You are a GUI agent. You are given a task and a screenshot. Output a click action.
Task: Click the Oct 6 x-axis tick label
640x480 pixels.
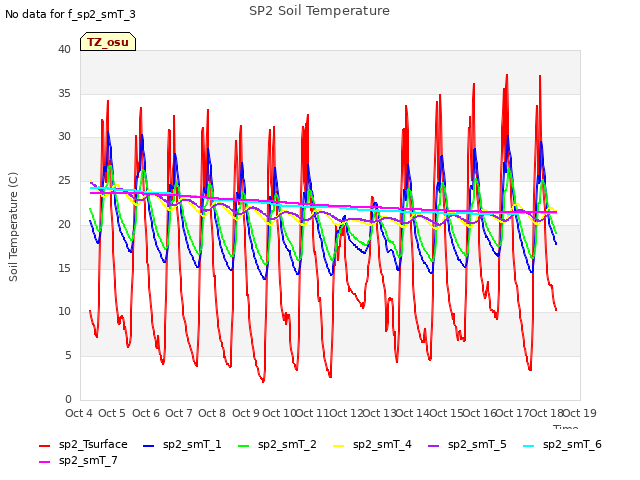pyautogui.click(x=146, y=413)
